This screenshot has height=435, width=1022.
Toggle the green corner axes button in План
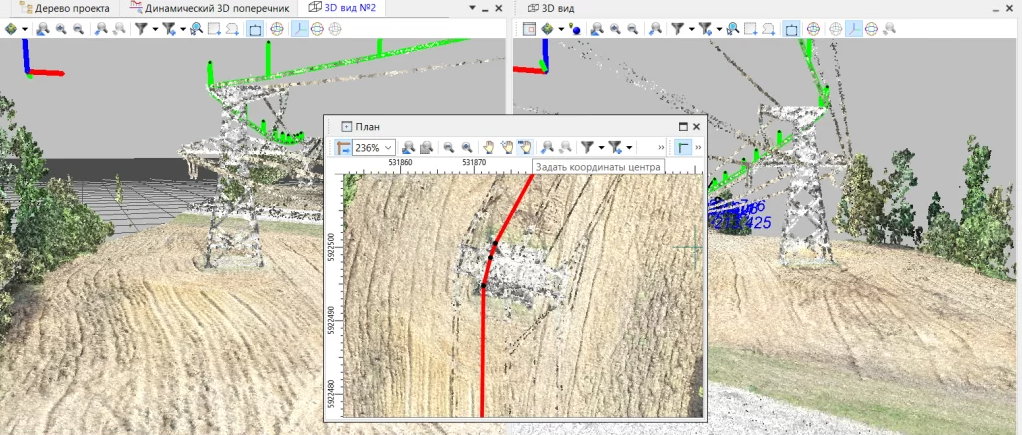coord(682,148)
